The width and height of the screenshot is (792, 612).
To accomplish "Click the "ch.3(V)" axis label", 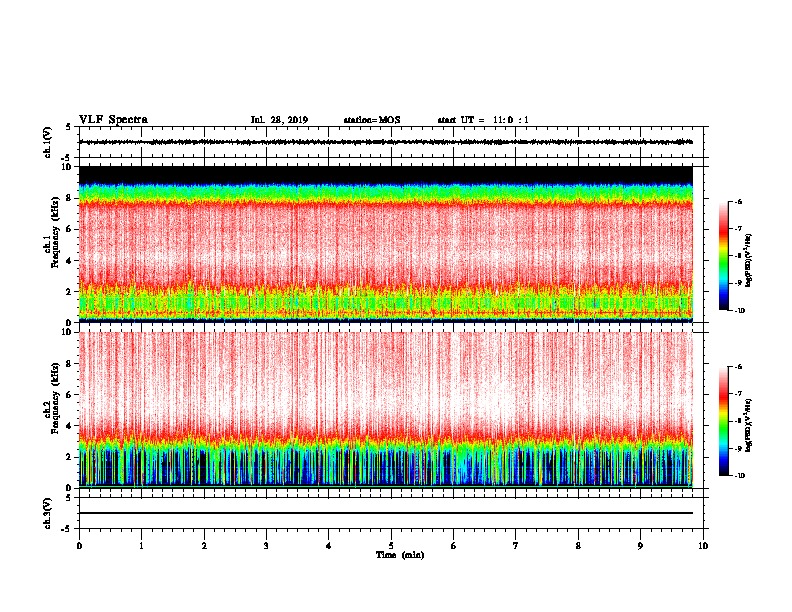I will coord(47,513).
